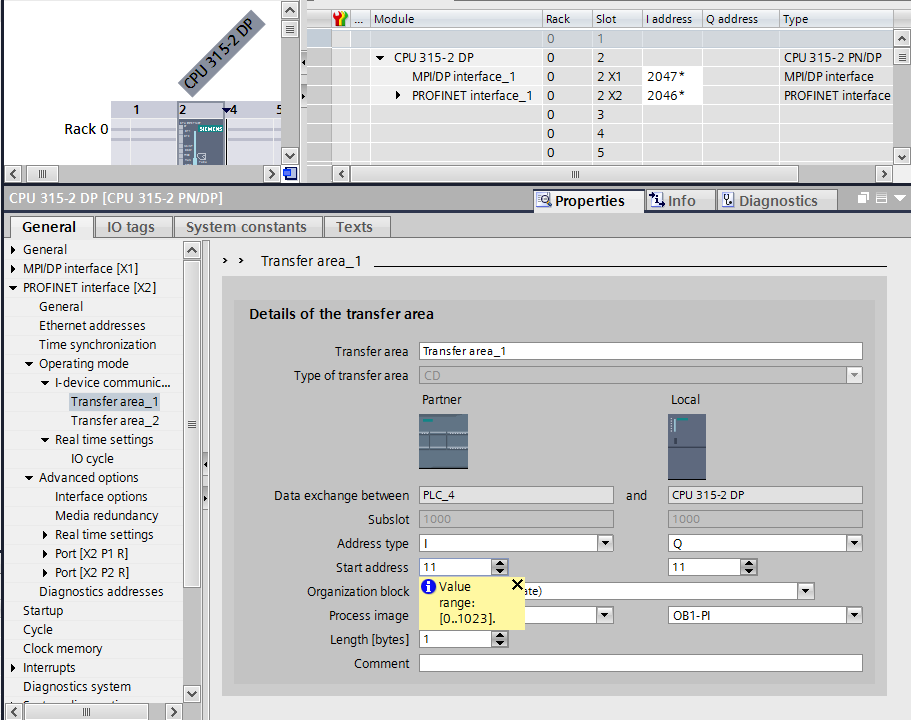Click the Transfer area name field
The height and width of the screenshot is (720, 911).
point(640,351)
